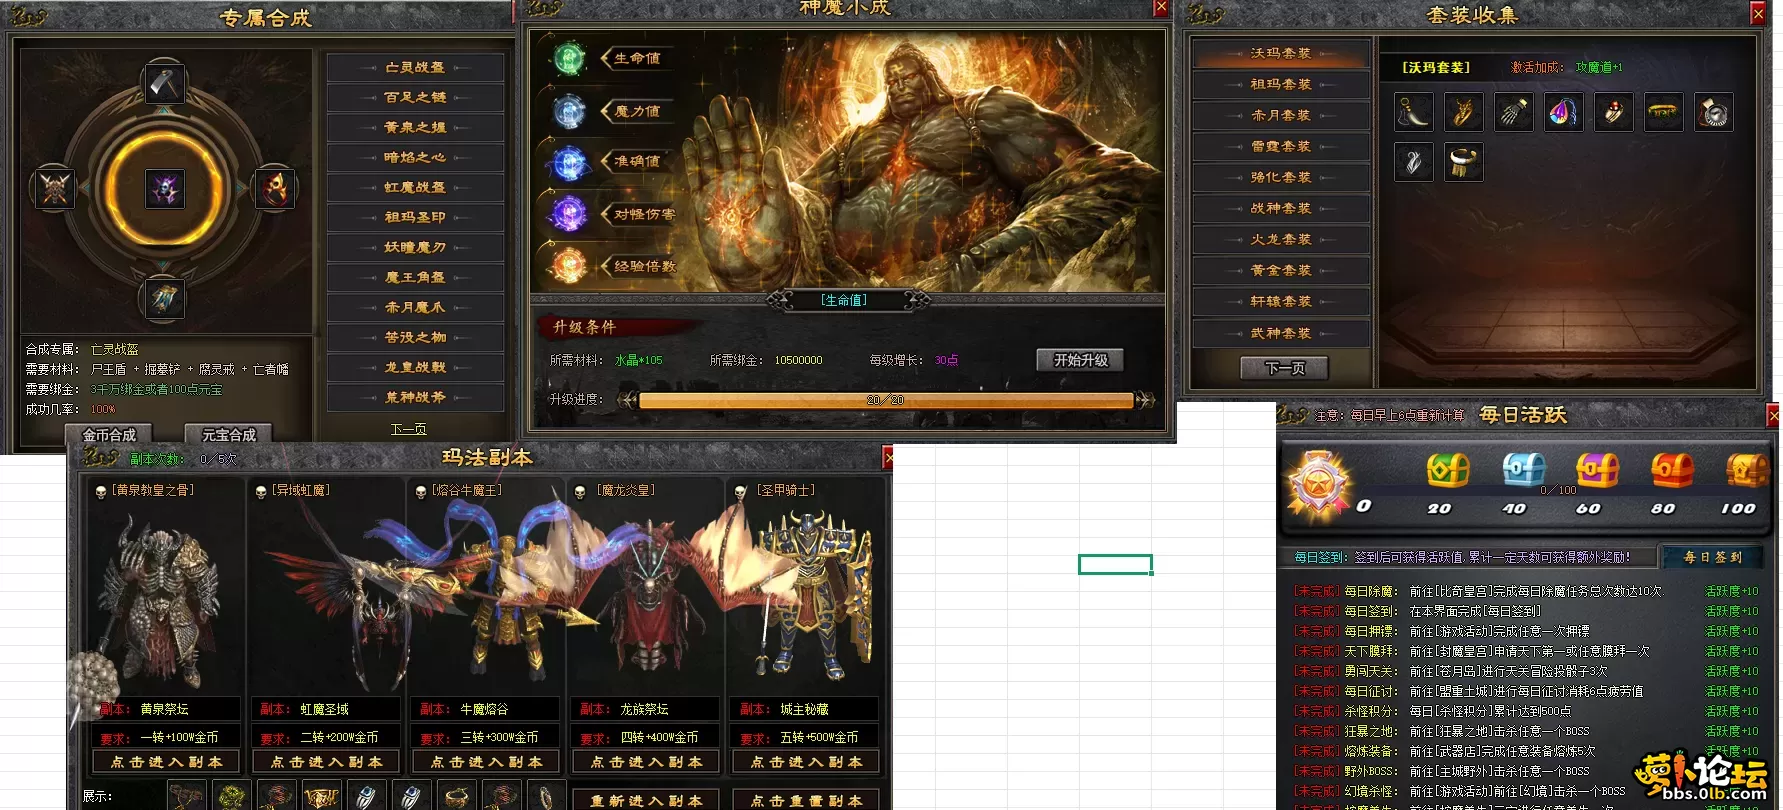Select the green 生命值 orb

click(x=570, y=59)
